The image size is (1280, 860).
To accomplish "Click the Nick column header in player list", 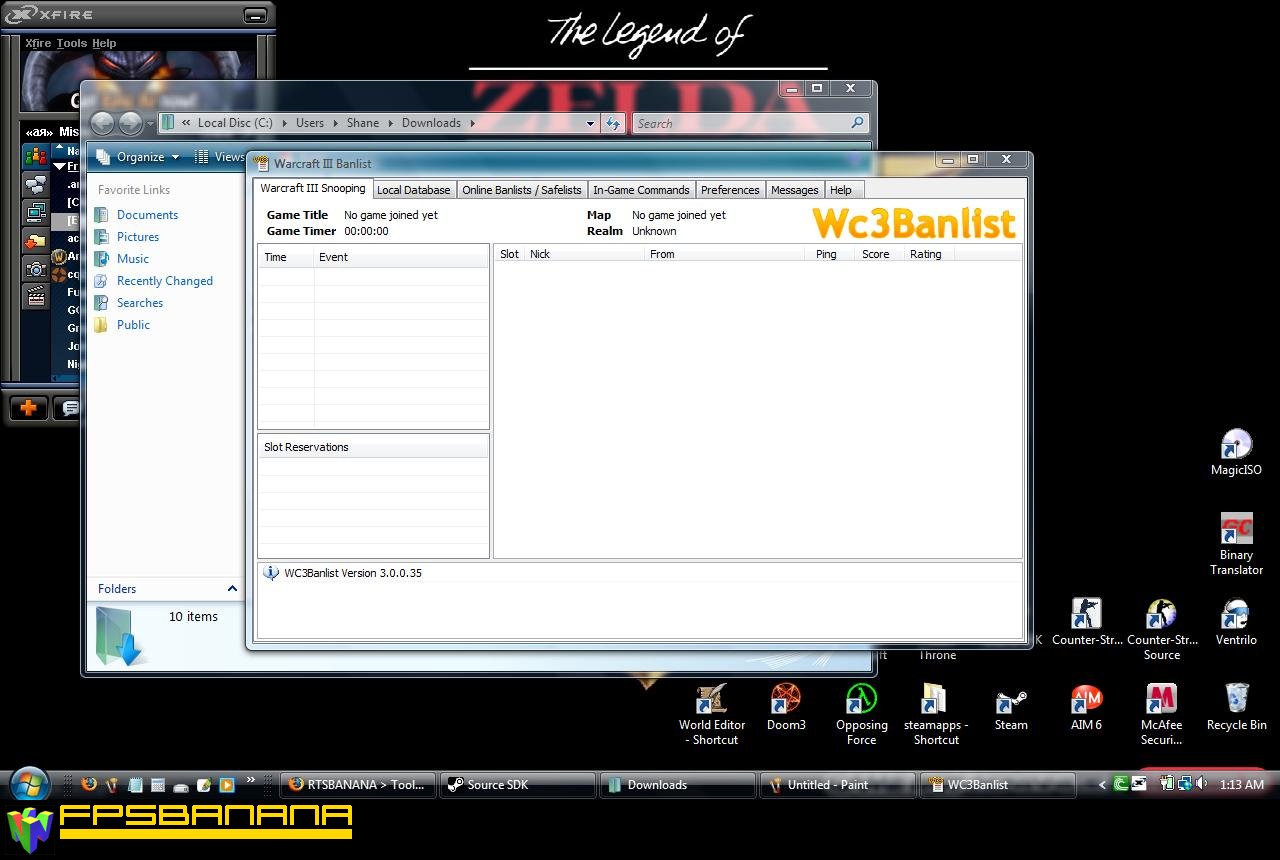I will click(585, 254).
